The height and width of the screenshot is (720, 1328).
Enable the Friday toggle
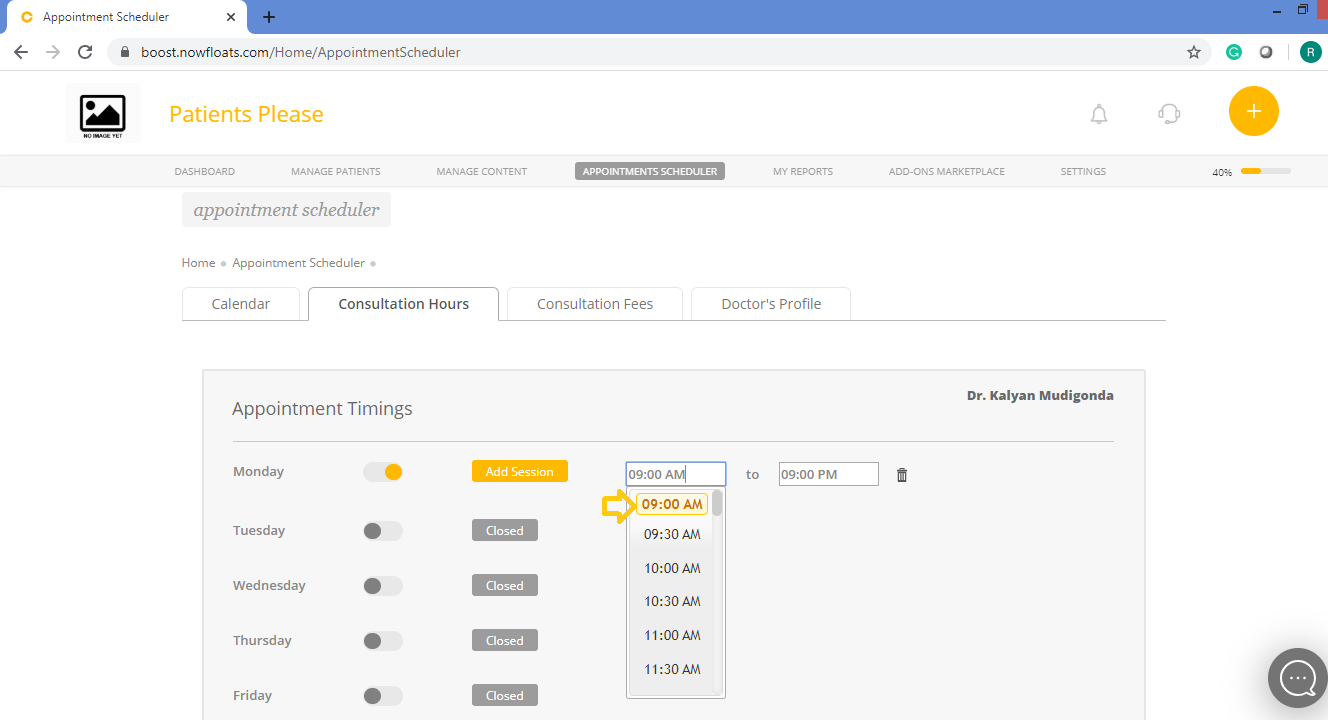(383, 696)
